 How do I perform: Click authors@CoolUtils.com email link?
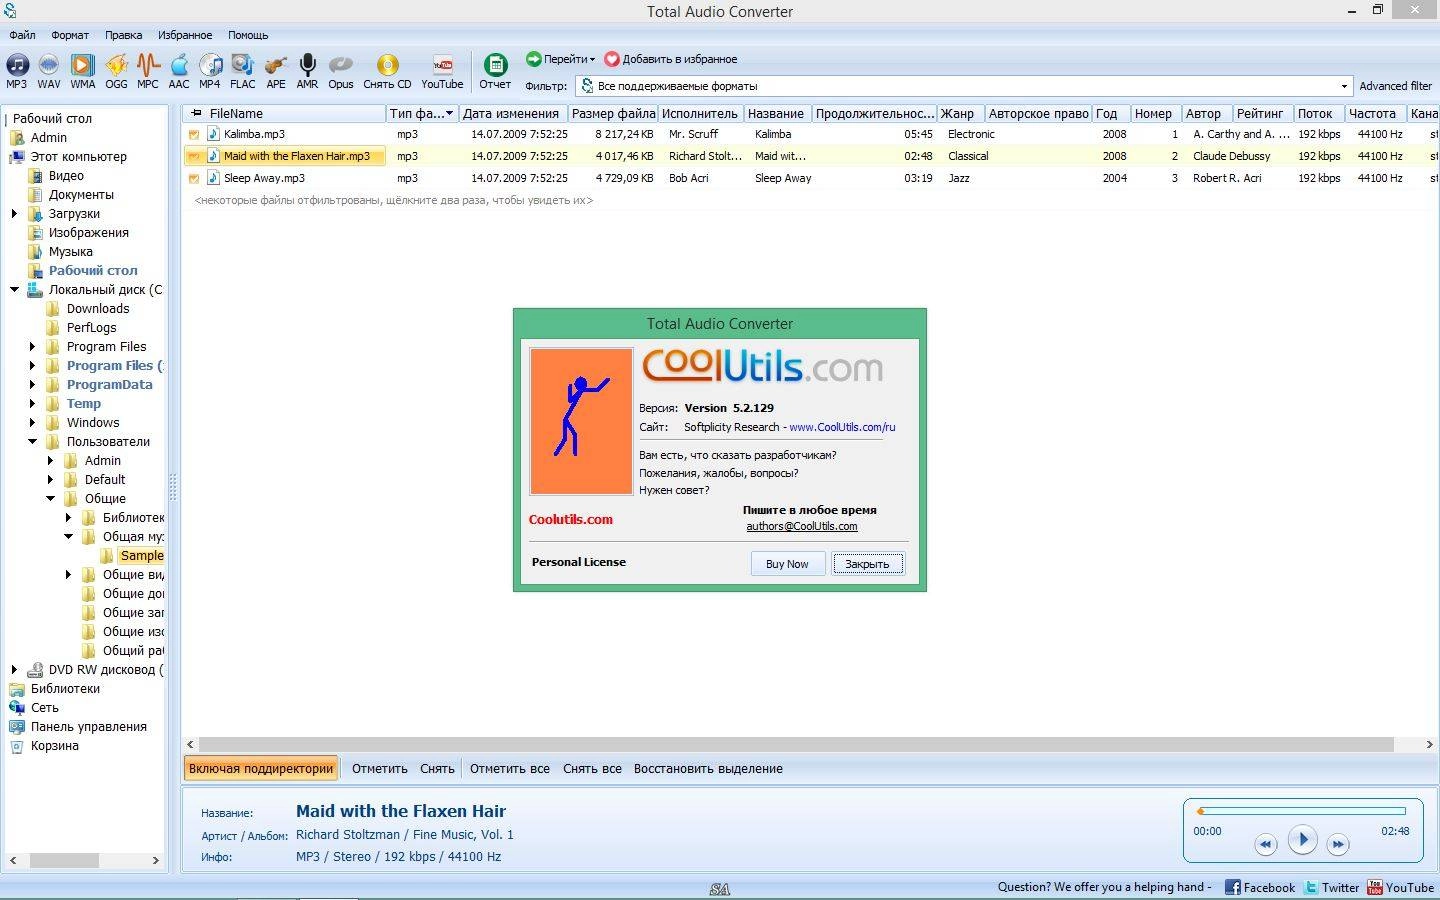[x=802, y=526]
